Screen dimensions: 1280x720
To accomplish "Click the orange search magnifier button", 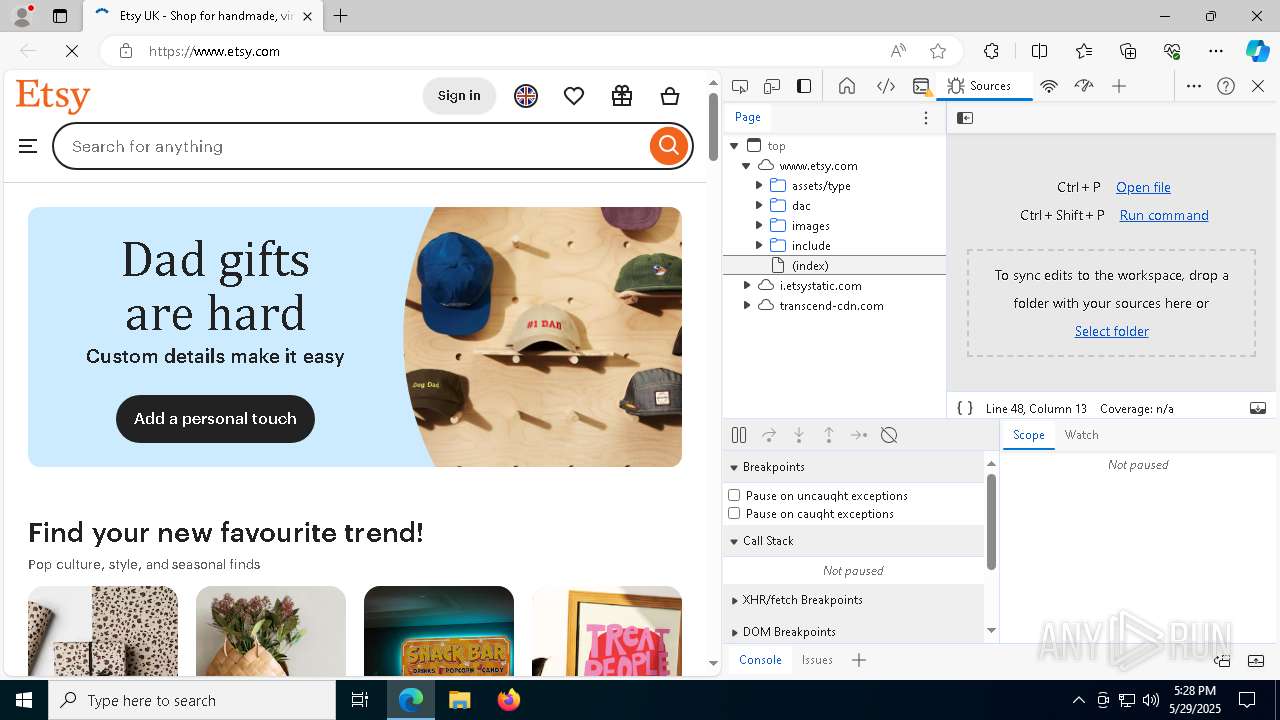I will [669, 146].
